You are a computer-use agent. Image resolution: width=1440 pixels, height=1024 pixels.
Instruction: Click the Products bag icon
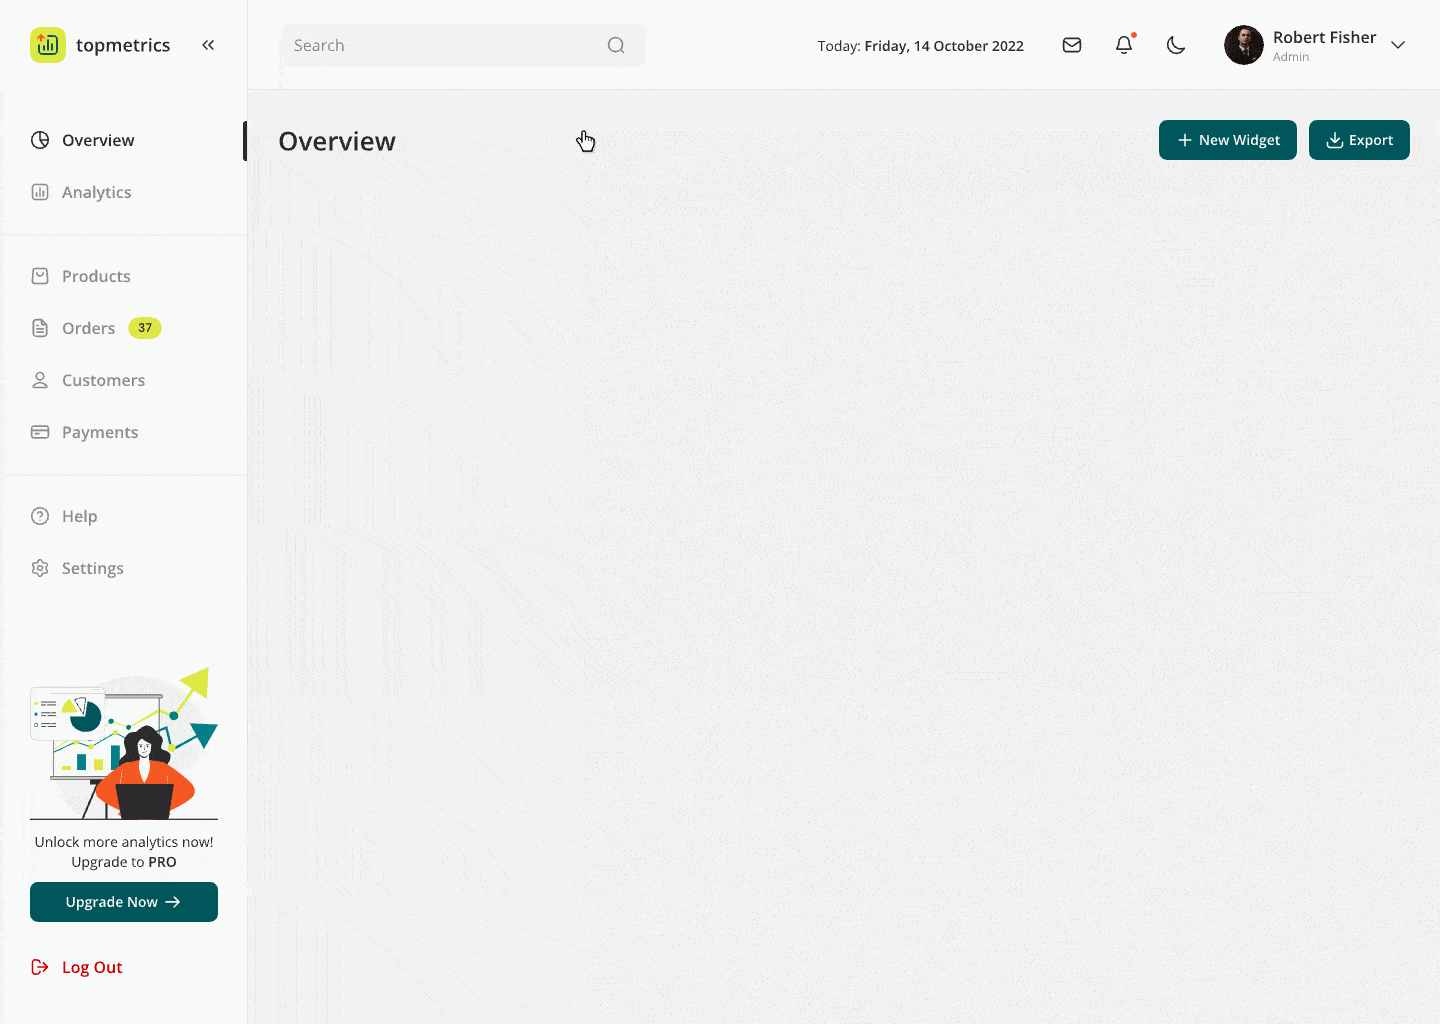pos(40,276)
